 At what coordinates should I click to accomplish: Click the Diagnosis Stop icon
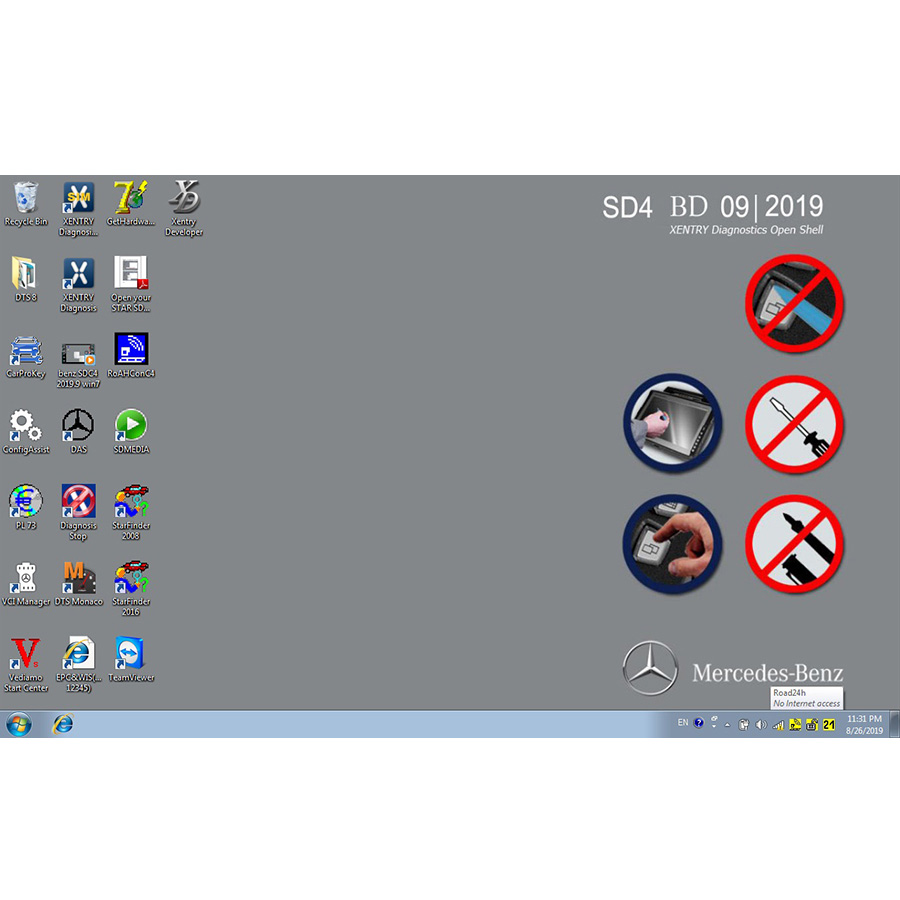(78, 502)
